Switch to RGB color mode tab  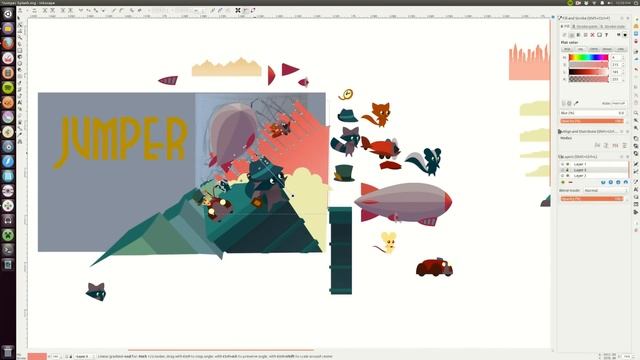click(x=567, y=49)
